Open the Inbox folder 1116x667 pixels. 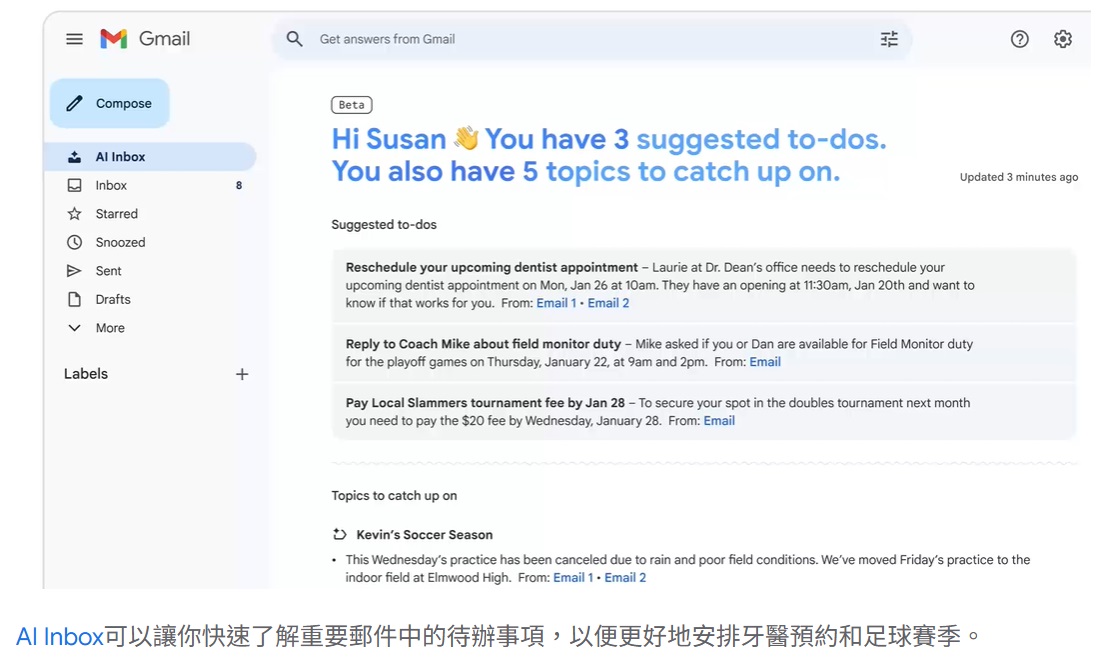coord(111,185)
